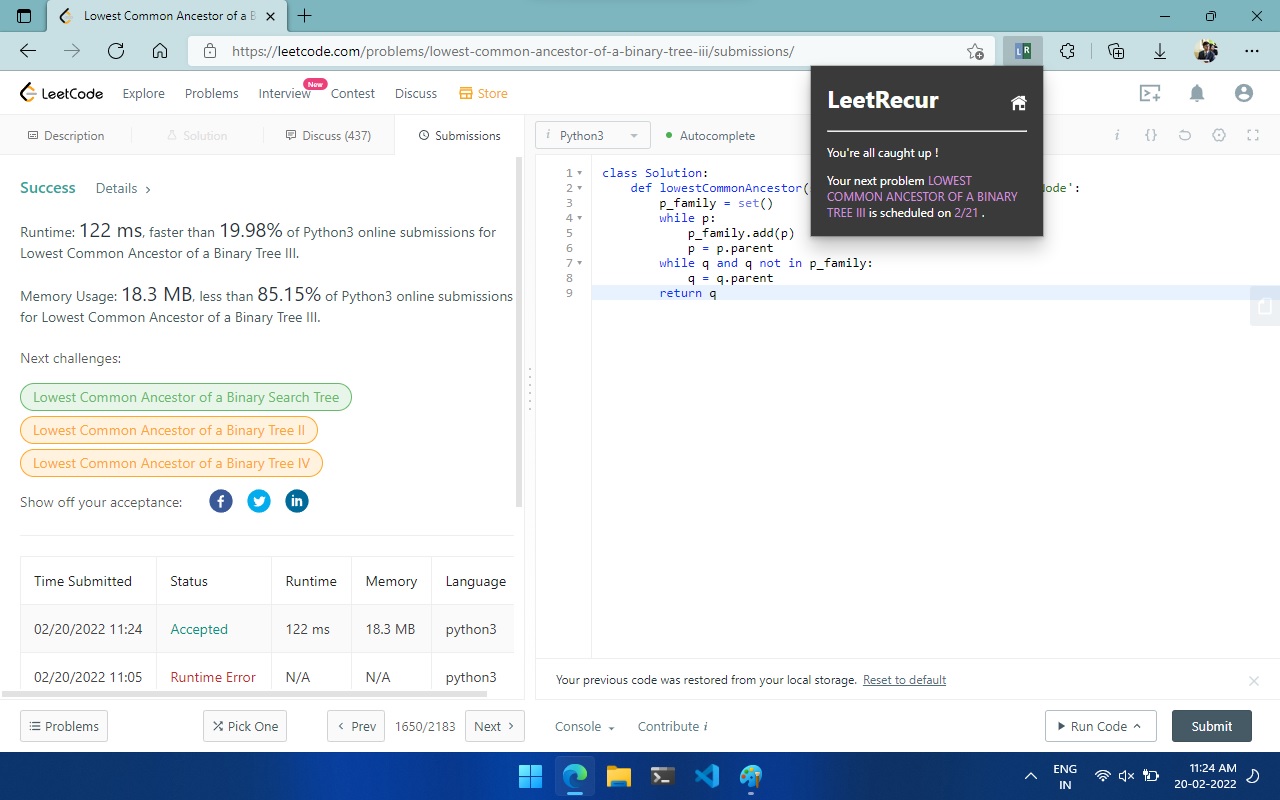
Task: Switch to the Description tab
Action: [66, 136]
